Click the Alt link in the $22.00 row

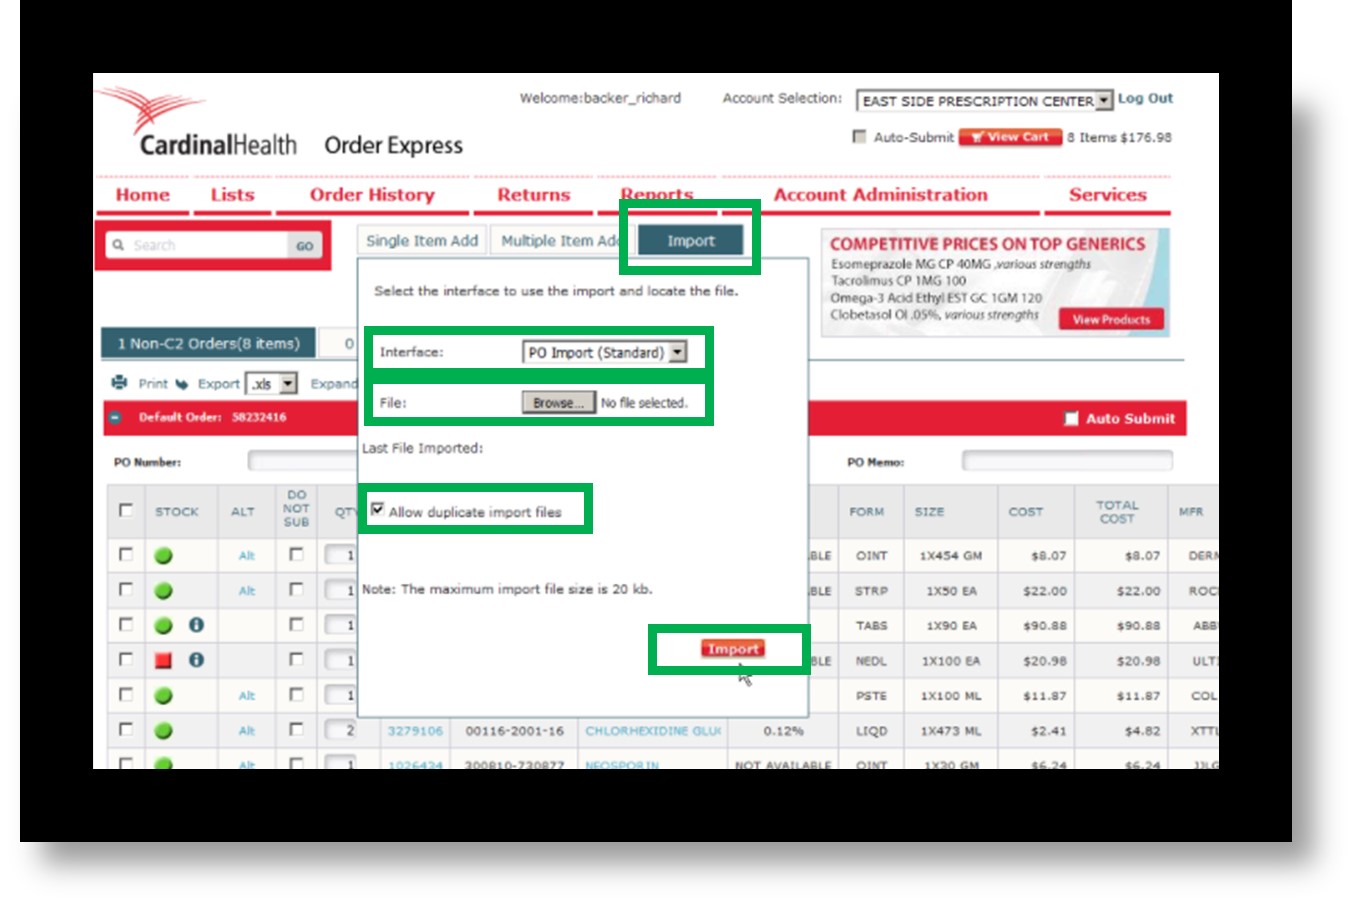tap(247, 591)
